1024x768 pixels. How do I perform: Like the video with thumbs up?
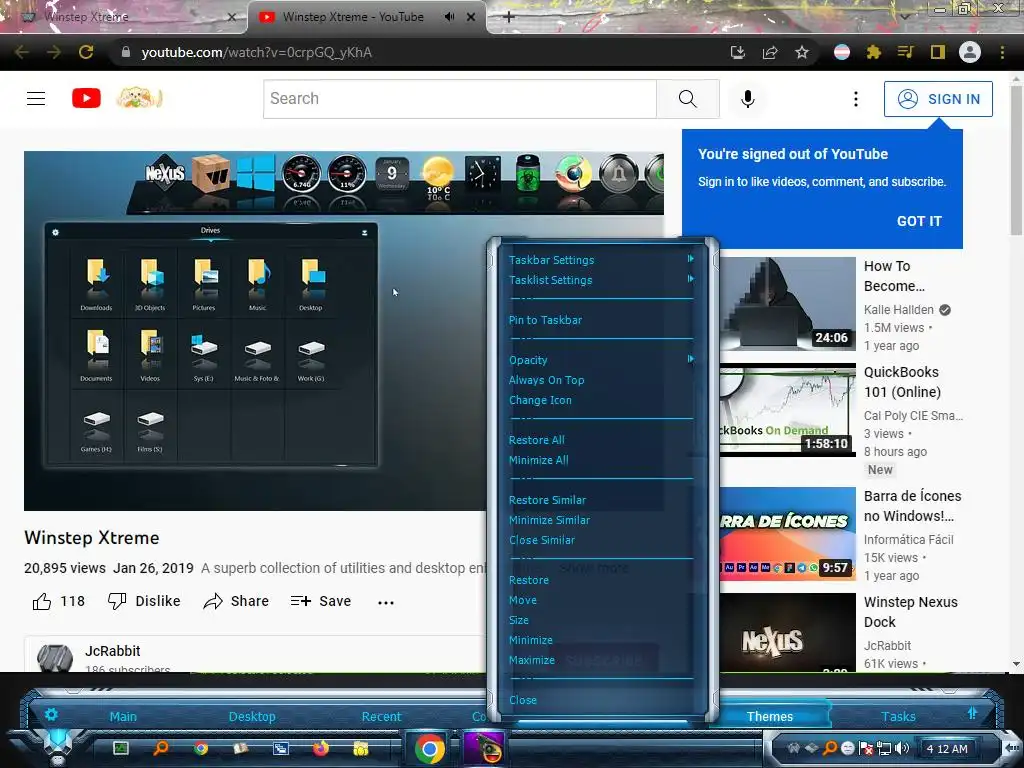pyautogui.click(x=59, y=601)
